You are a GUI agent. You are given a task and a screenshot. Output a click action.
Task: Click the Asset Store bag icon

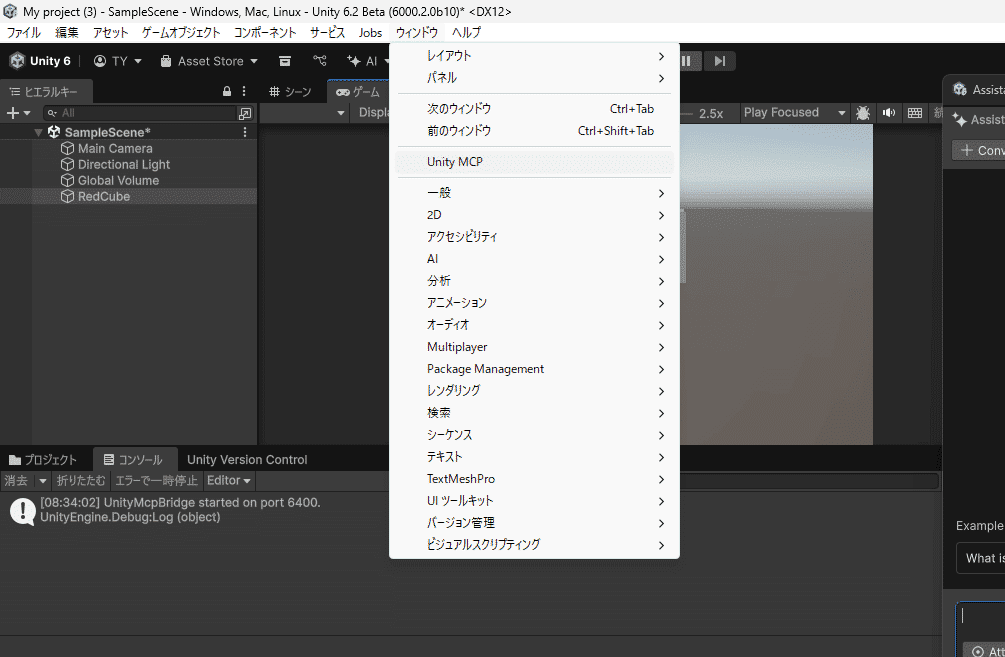[x=165, y=60]
